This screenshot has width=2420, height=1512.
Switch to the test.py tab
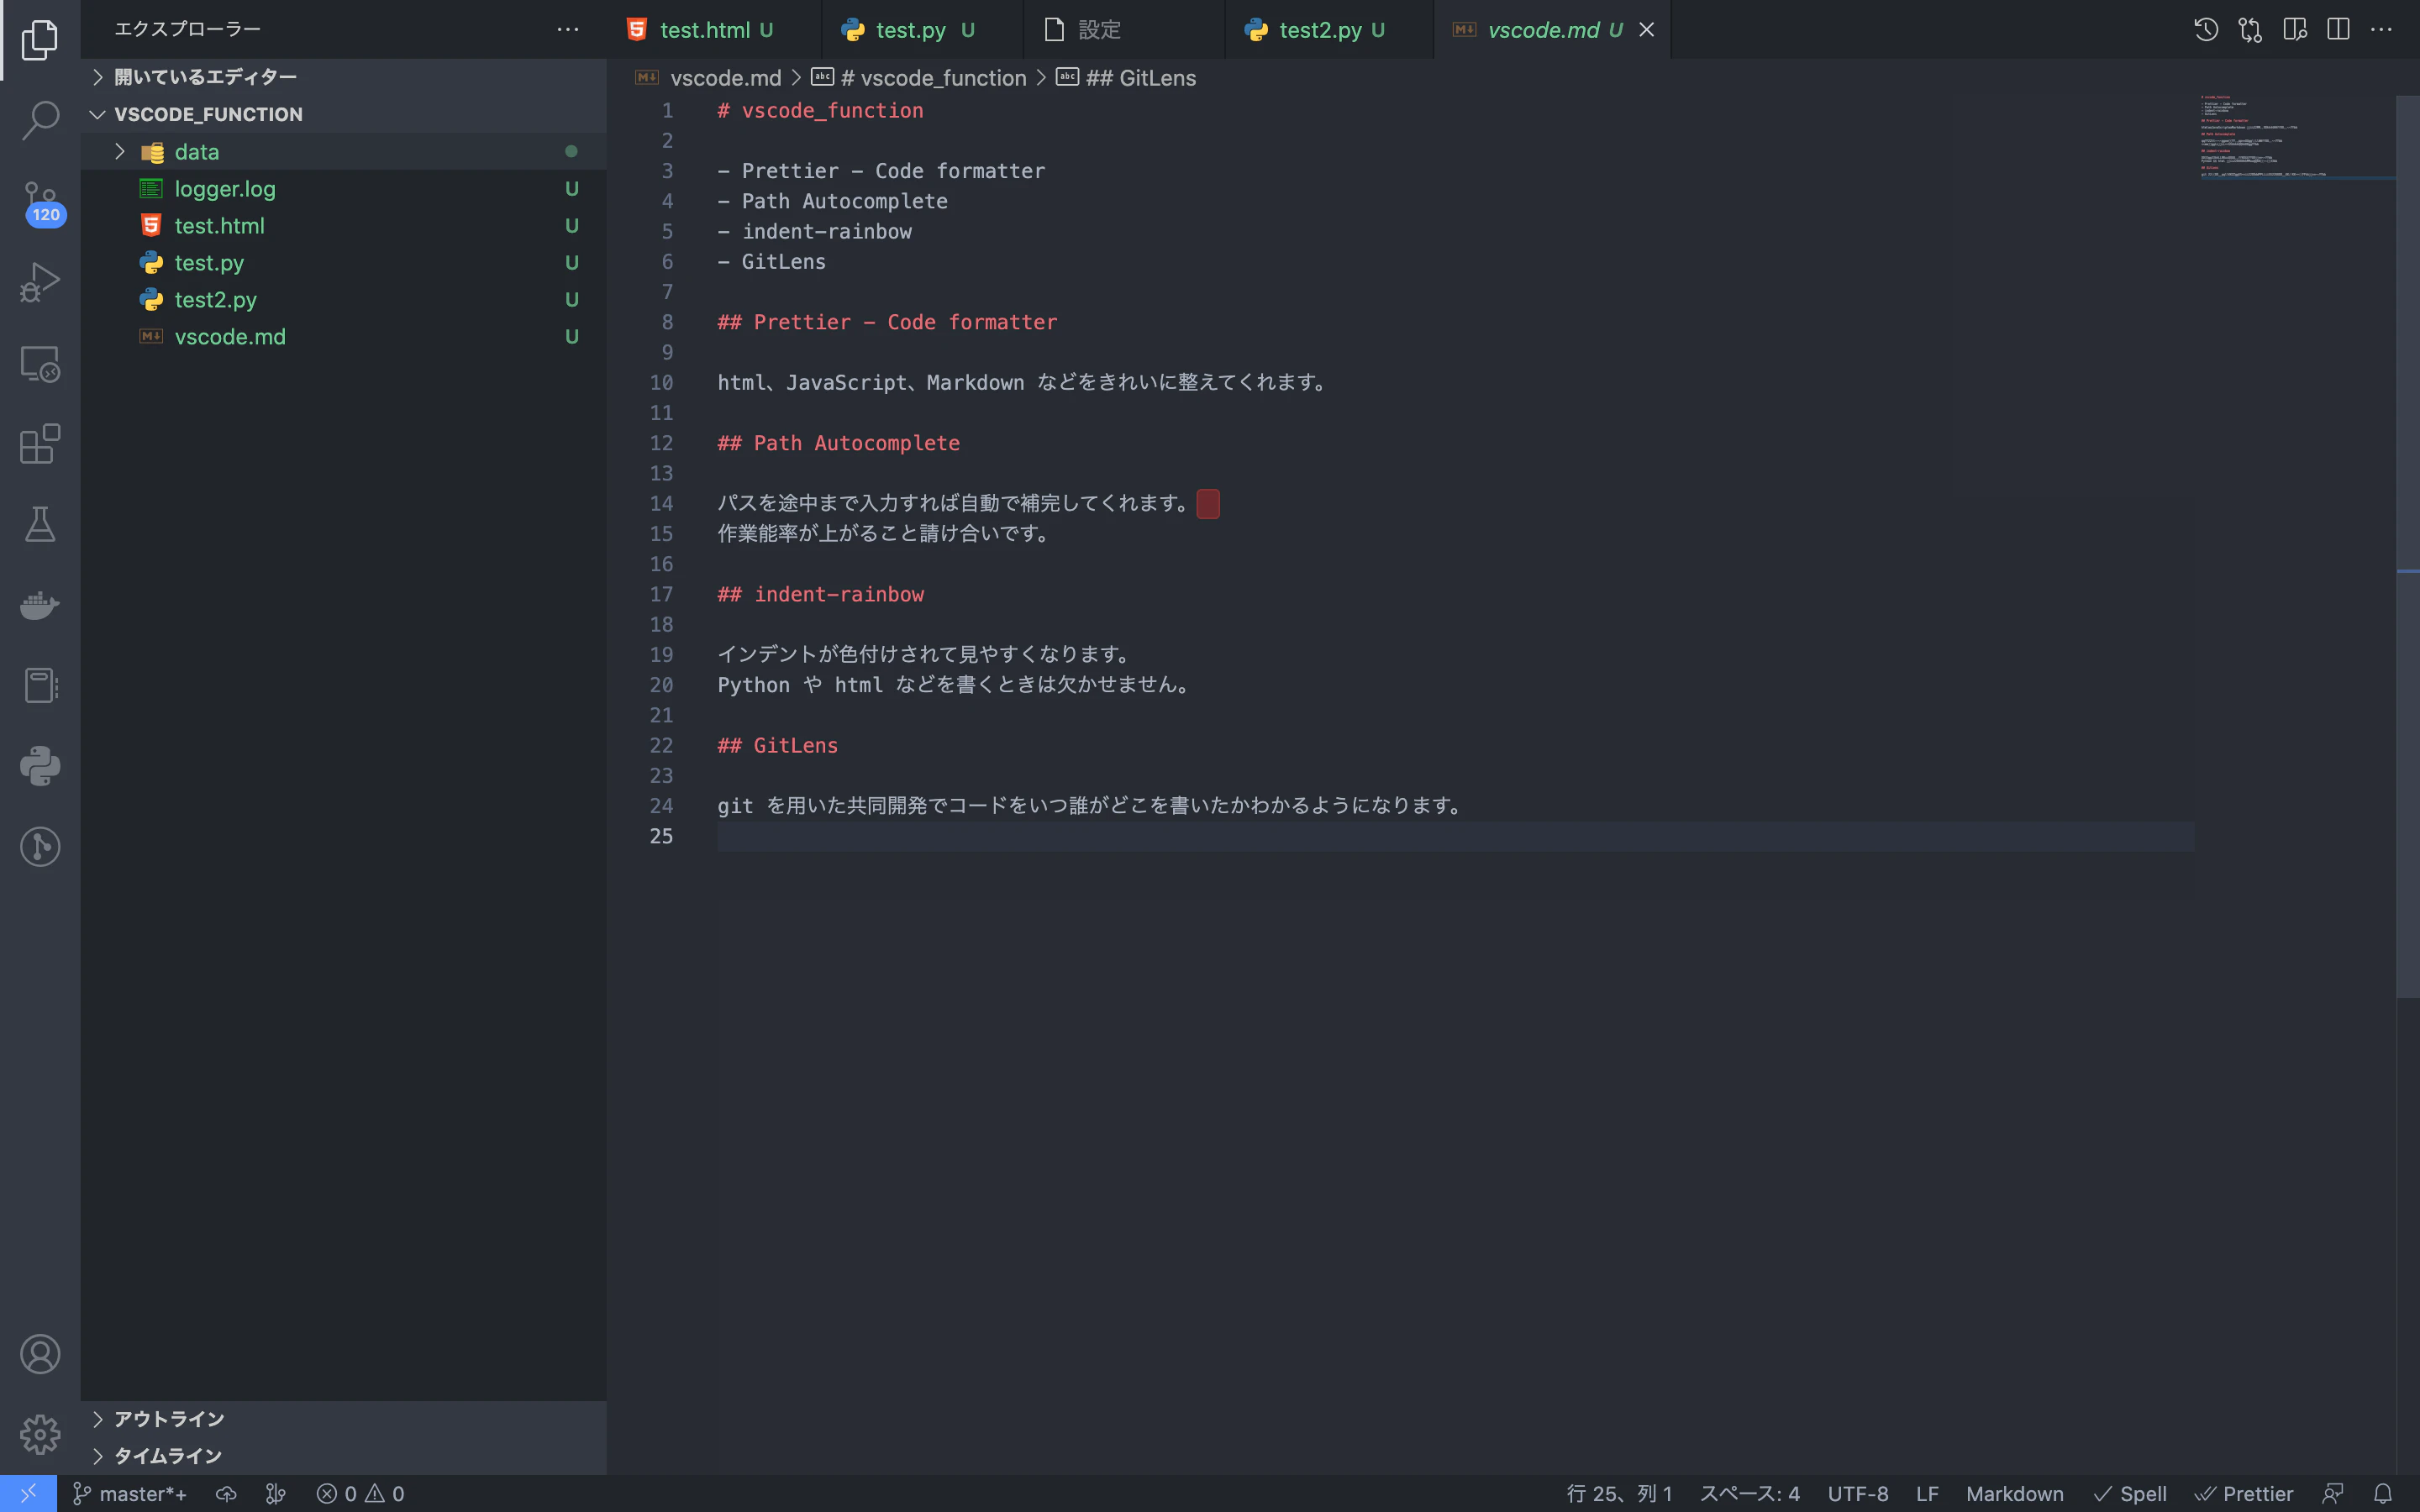(x=922, y=30)
